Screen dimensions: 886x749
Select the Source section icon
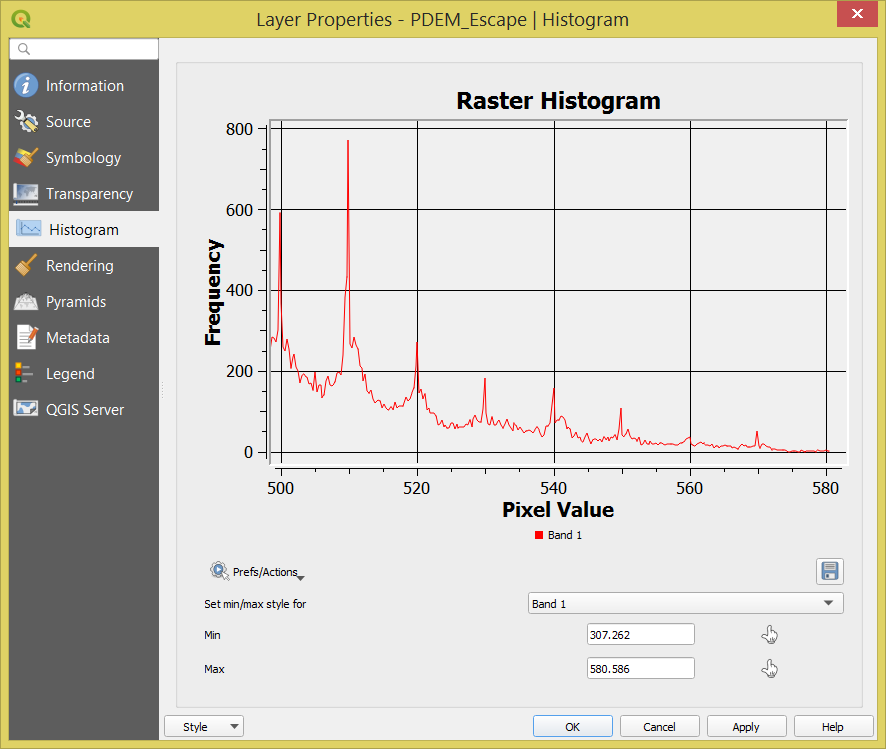click(25, 121)
